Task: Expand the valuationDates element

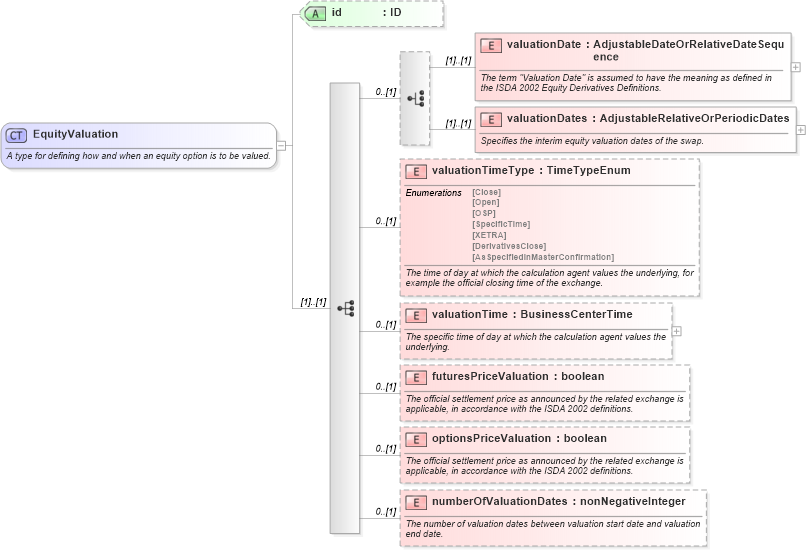Action: (801, 130)
